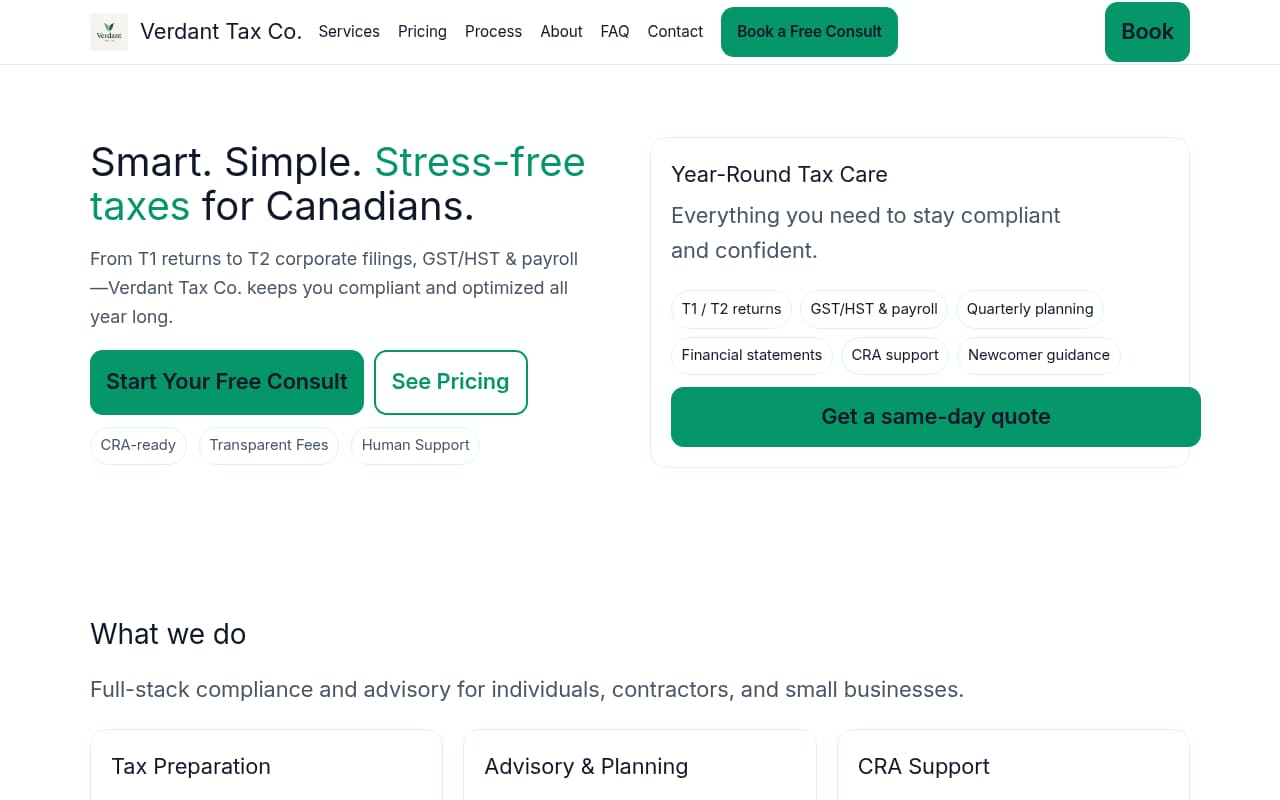Click the Verdant Tax Co. logo icon
The width and height of the screenshot is (1280, 800).
pos(109,31)
